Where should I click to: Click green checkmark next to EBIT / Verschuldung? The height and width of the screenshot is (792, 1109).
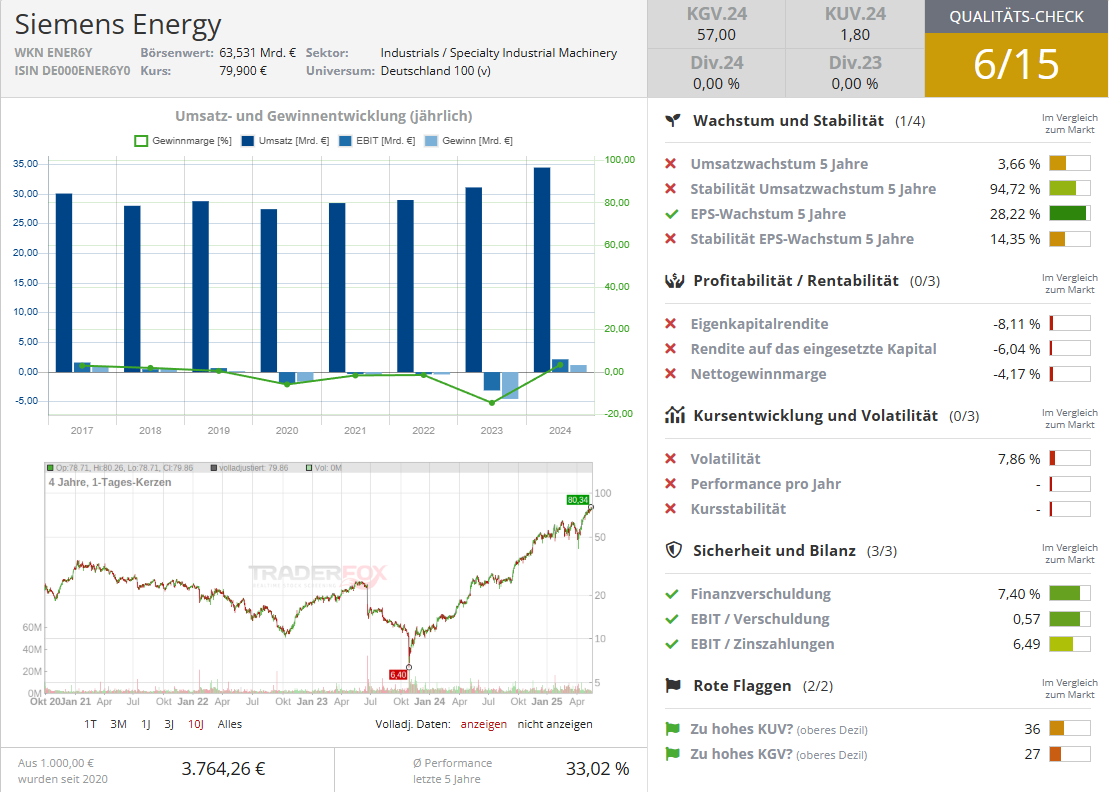pyautogui.click(x=671, y=619)
